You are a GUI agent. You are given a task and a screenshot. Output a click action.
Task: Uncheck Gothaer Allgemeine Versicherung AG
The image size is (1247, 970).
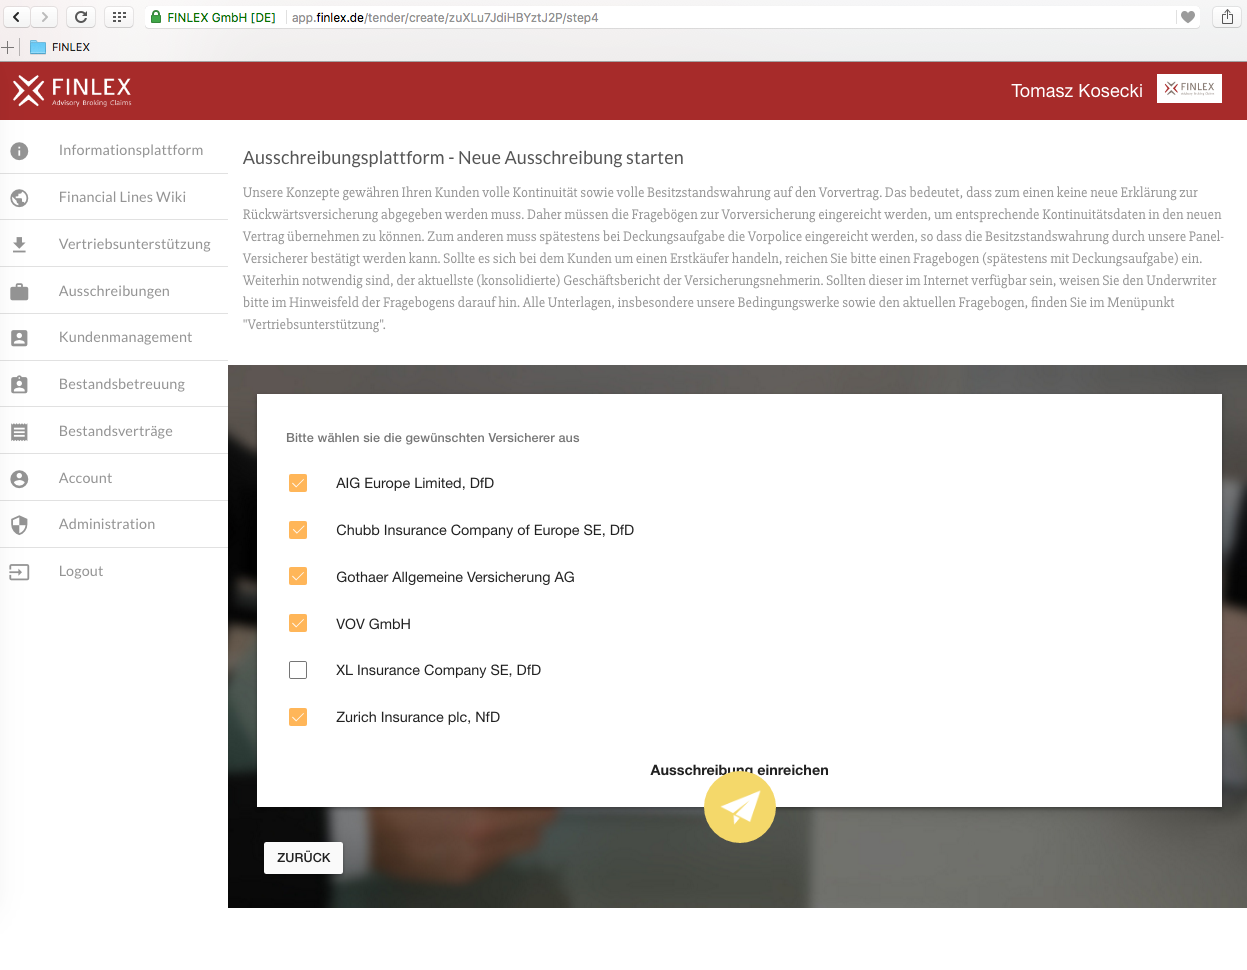[298, 576]
